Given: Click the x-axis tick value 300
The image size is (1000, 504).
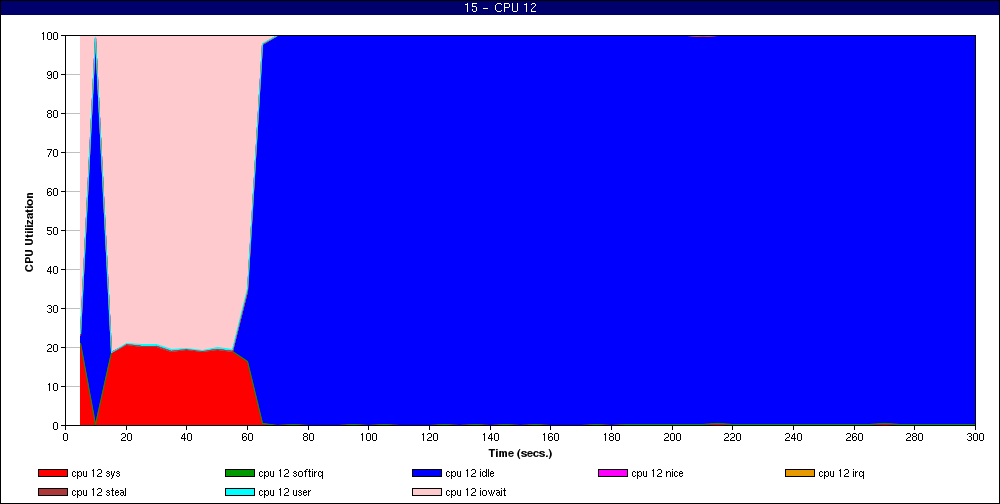Looking at the screenshot, I should coord(975,438).
